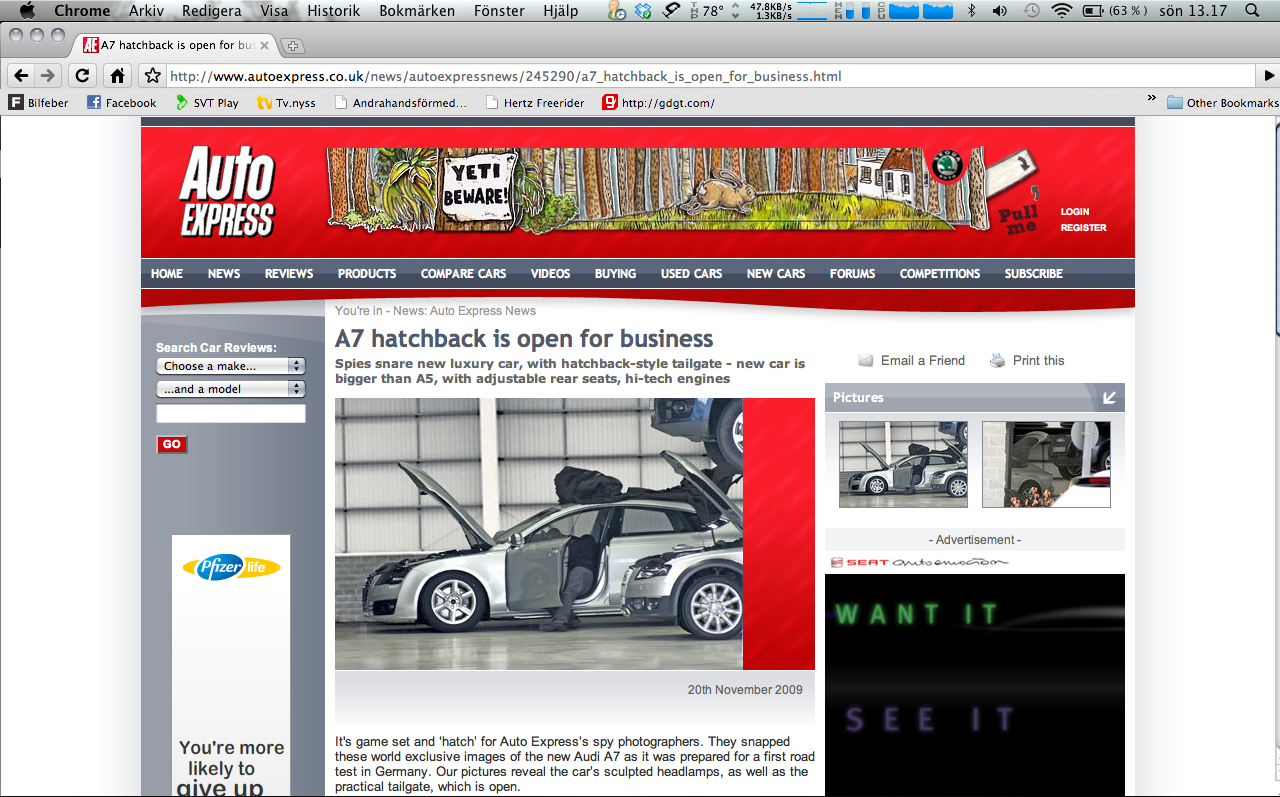The height and width of the screenshot is (797, 1280).
Task: Click the REGISTER link
Action: tap(1084, 228)
